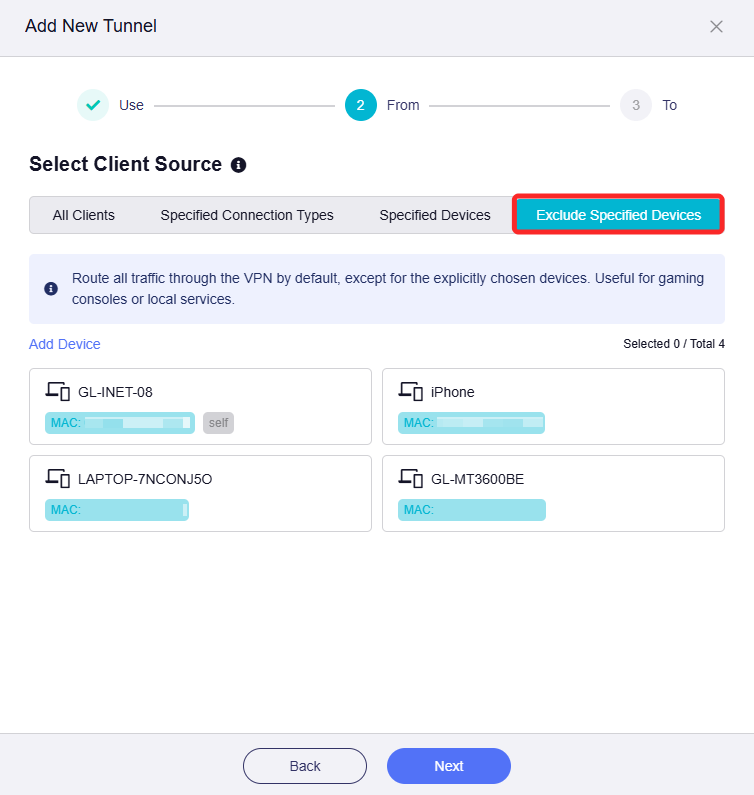Image resolution: width=754 pixels, height=795 pixels.
Task: Select the iPhone device card
Action: 553,407
